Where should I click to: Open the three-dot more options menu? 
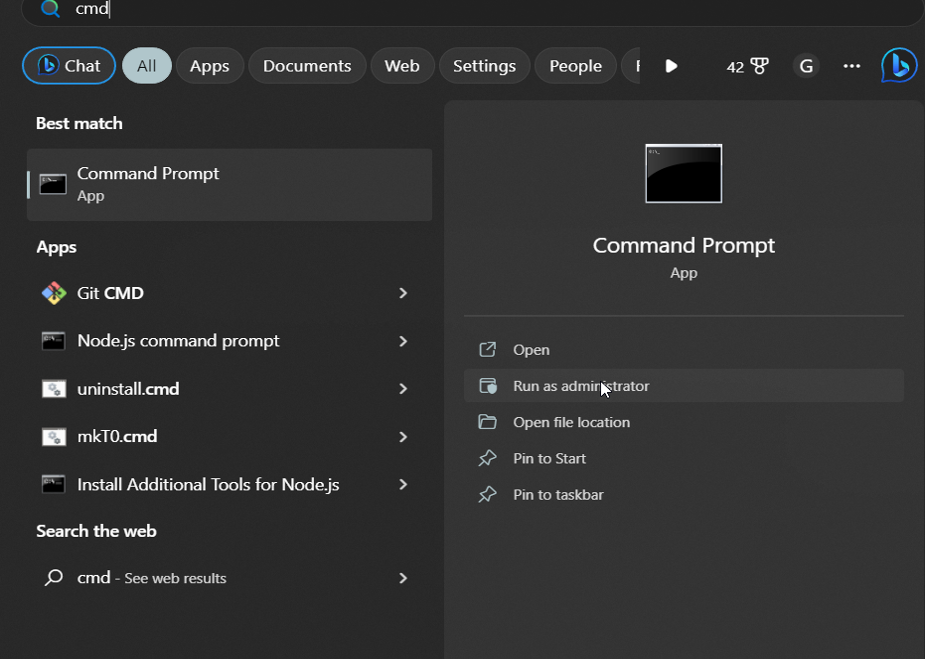click(852, 66)
